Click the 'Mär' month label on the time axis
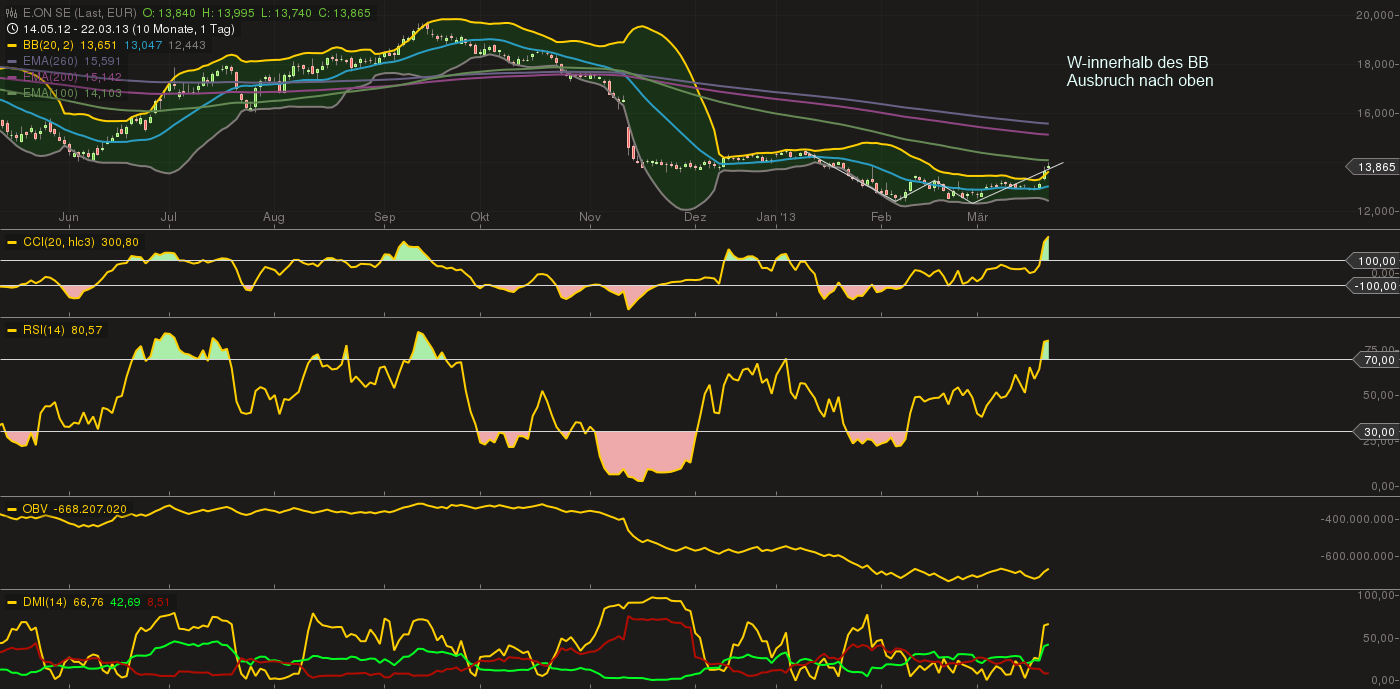 pos(977,217)
